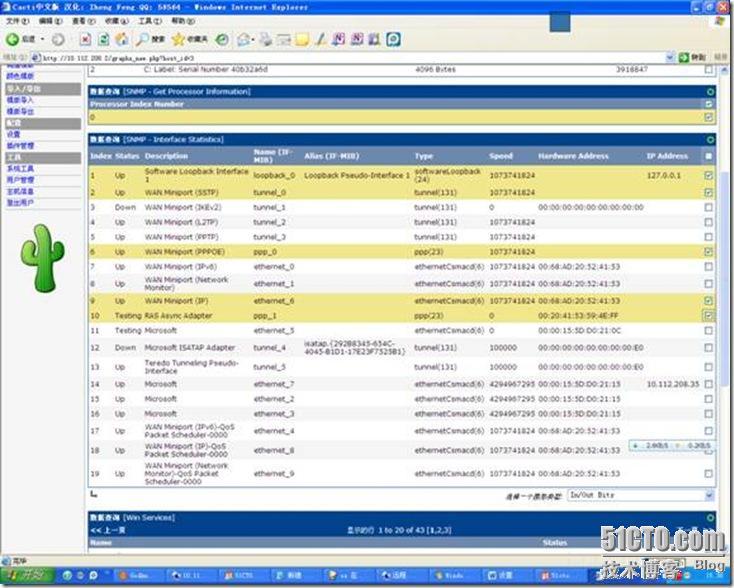
Task: Sort Interface table by Speed column
Action: tap(501, 156)
